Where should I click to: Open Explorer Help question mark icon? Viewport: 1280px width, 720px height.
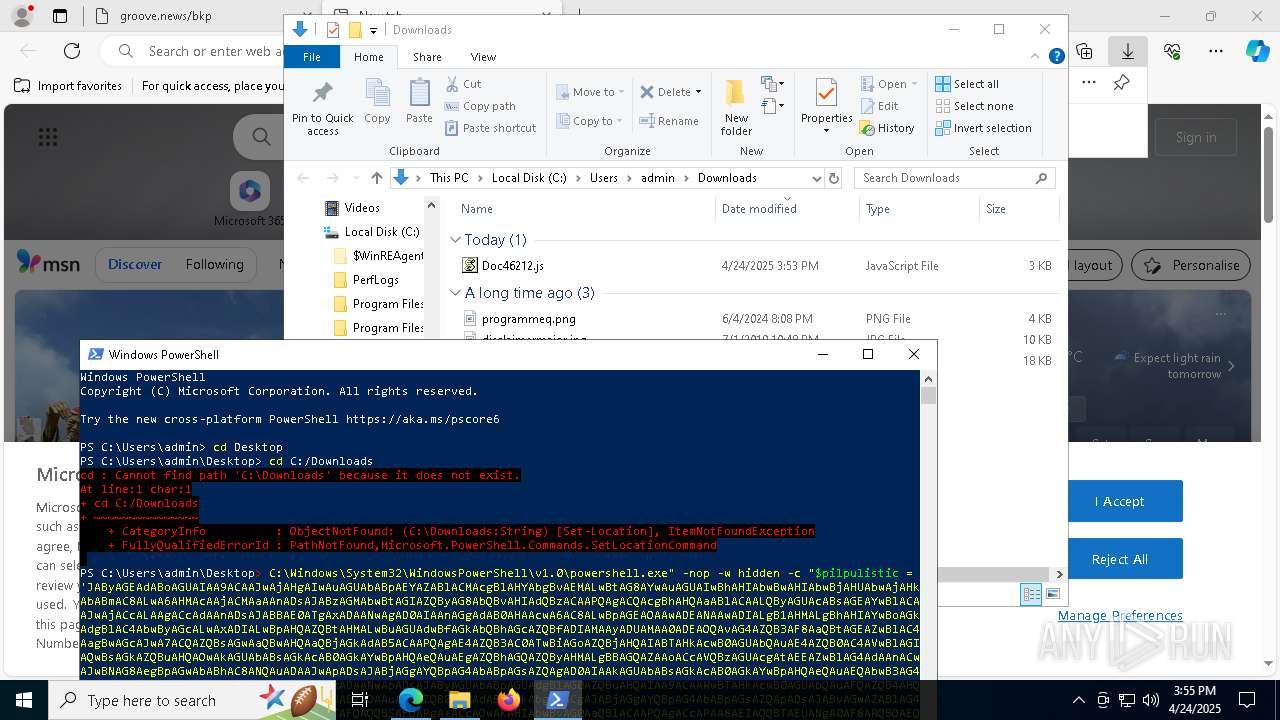(x=1056, y=57)
